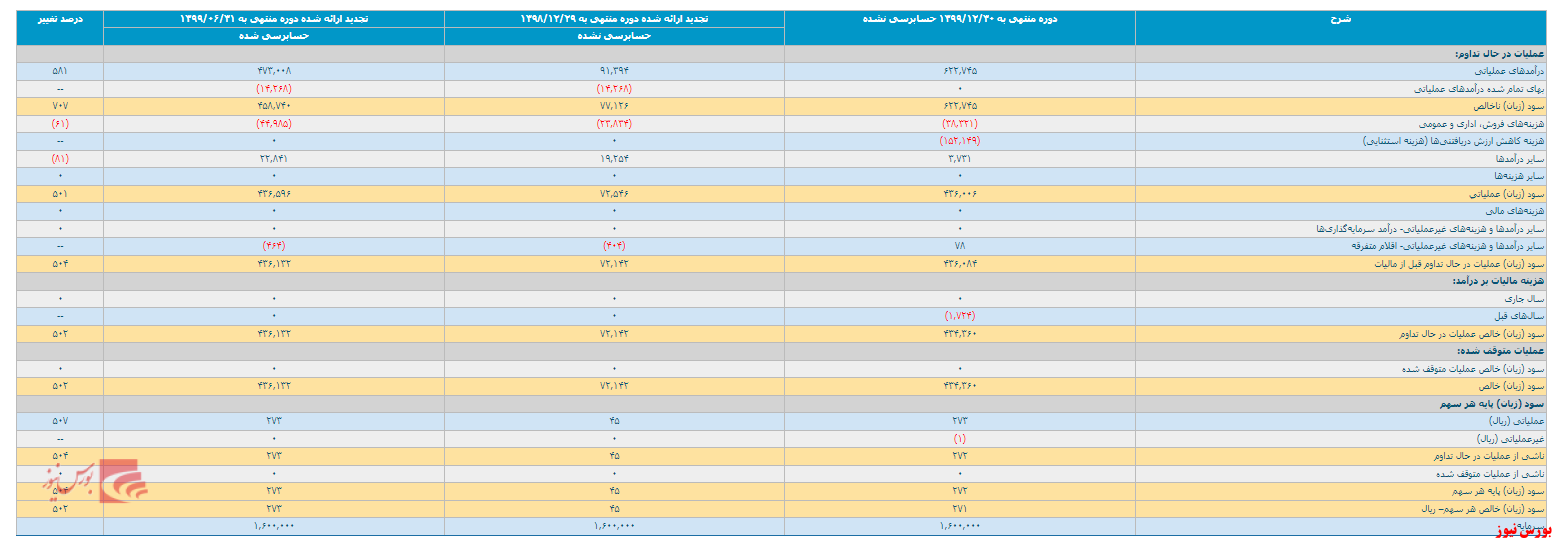Click row label 'سود (زیان) ناخالص'
The image size is (1555, 542).
click(x=1507, y=105)
